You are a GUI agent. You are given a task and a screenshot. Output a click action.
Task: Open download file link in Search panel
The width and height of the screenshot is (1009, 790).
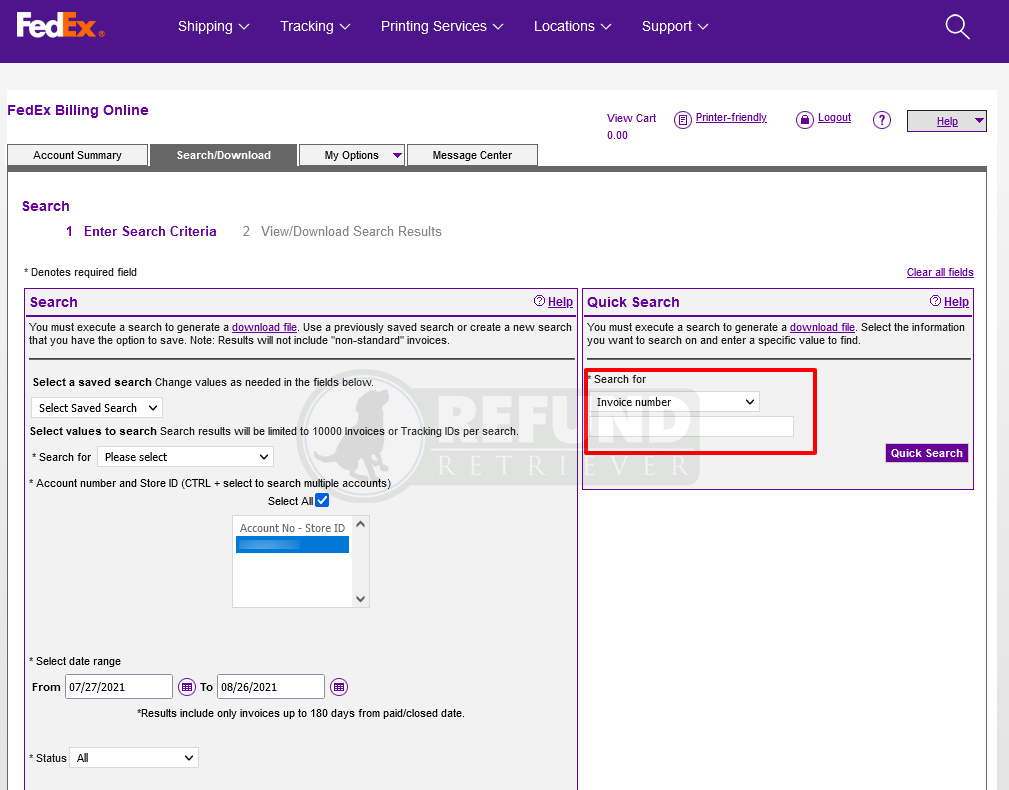pos(264,327)
